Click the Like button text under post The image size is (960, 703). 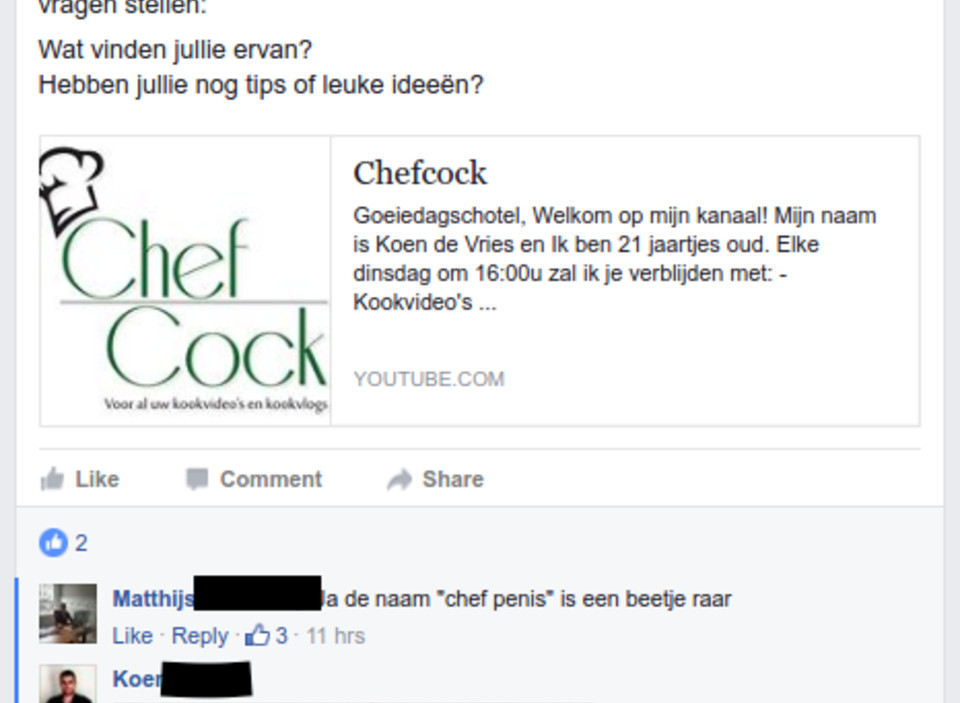click(97, 479)
